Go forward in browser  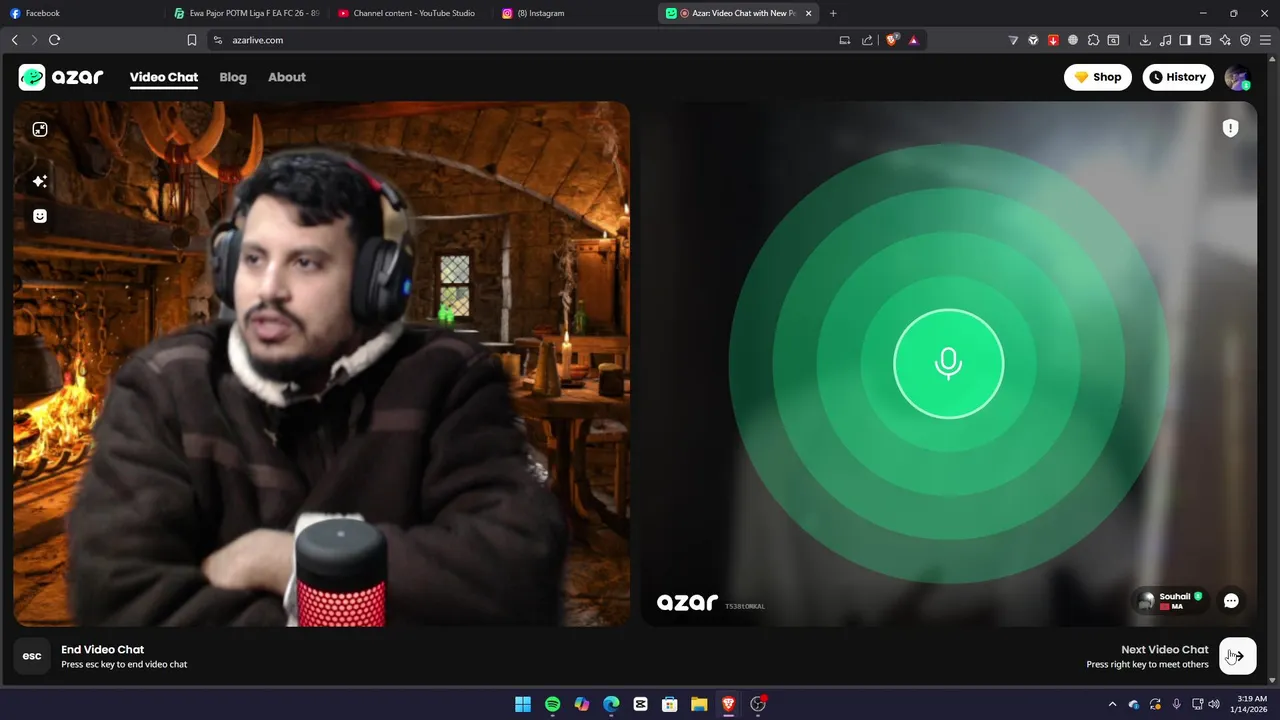[x=34, y=40]
